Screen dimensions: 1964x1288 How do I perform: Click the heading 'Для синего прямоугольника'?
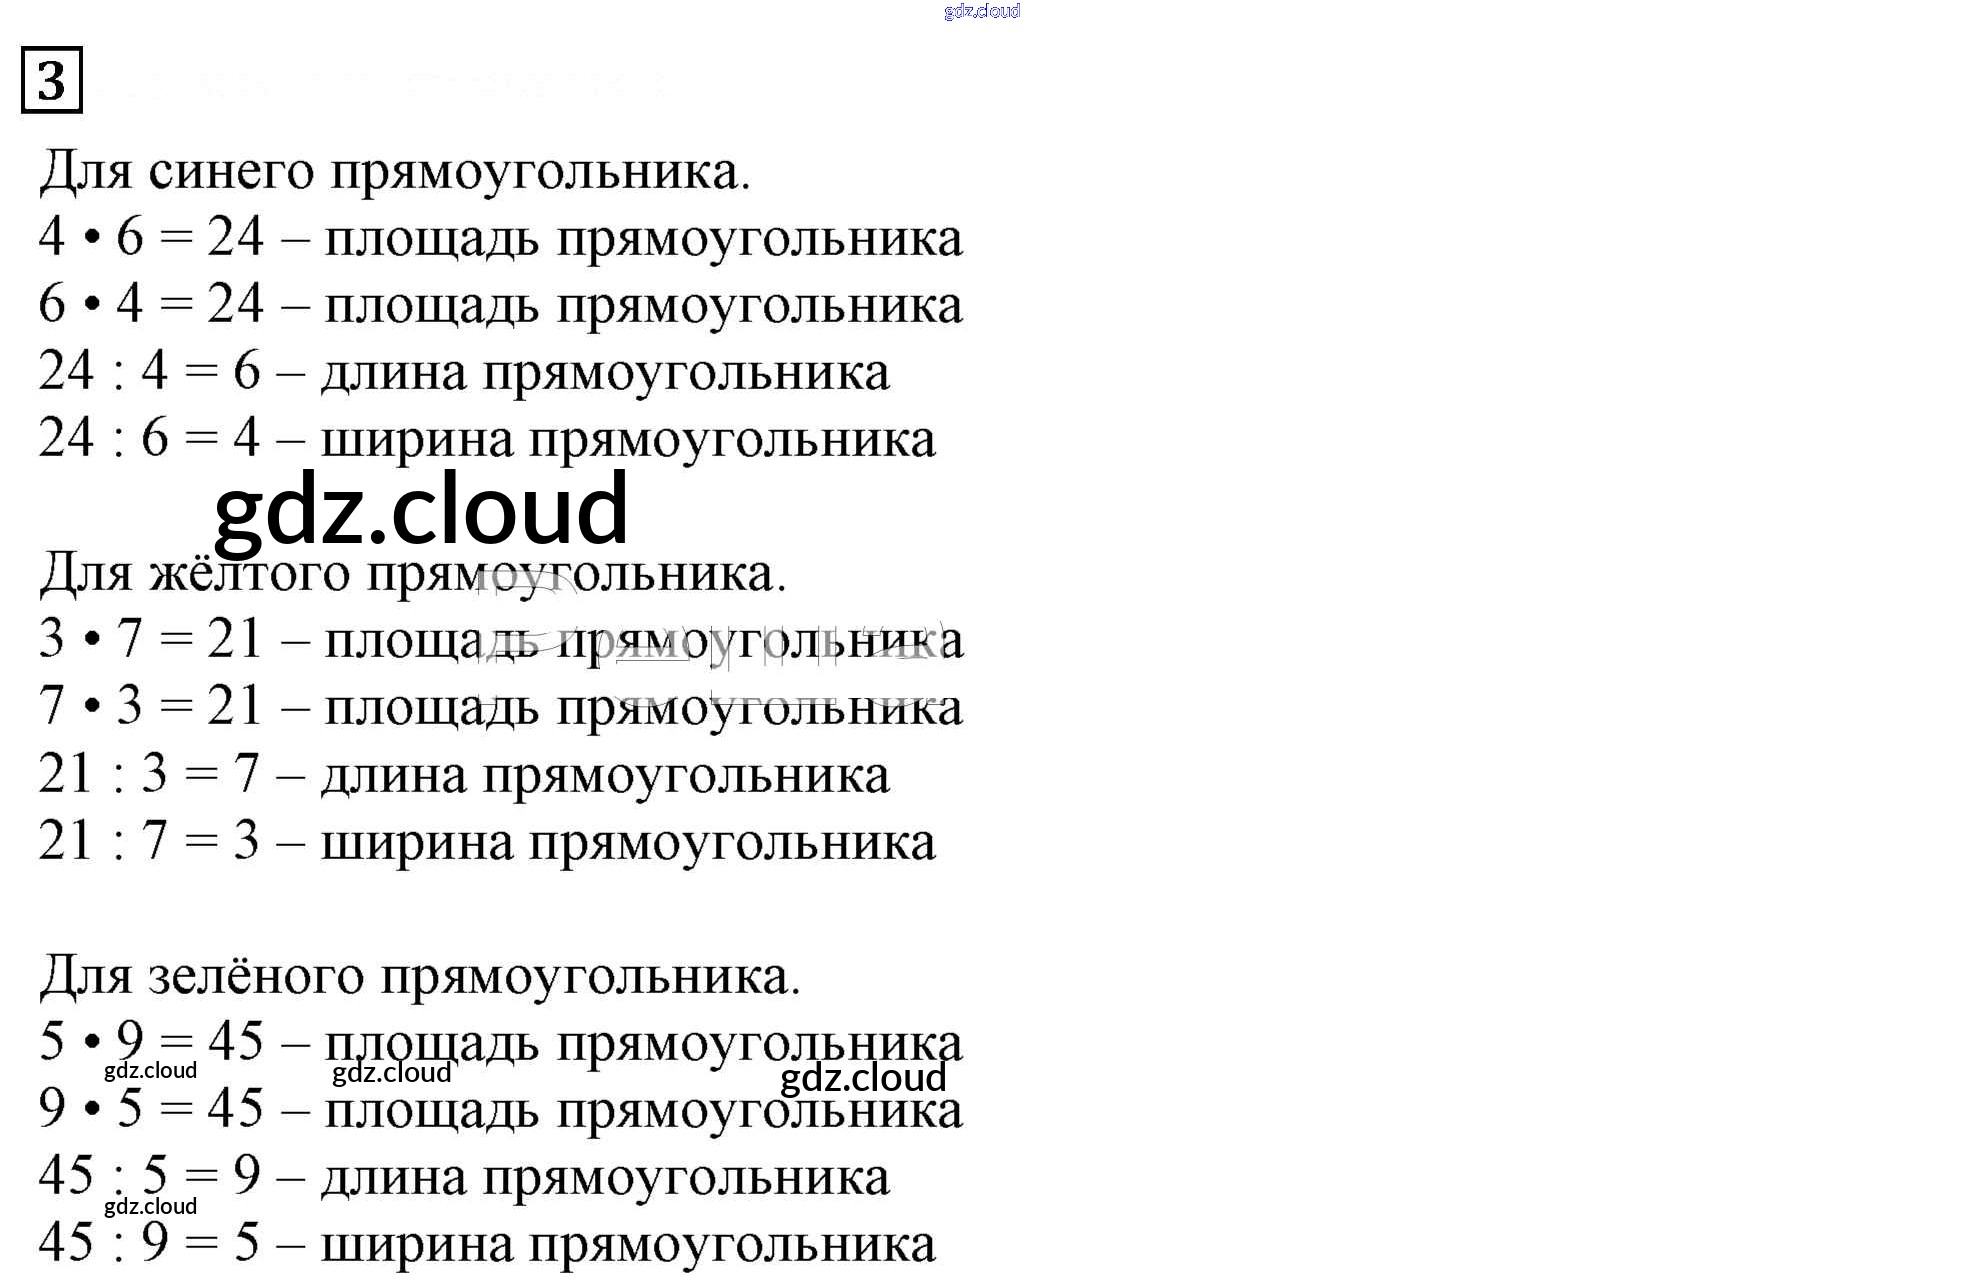pyautogui.click(x=394, y=171)
